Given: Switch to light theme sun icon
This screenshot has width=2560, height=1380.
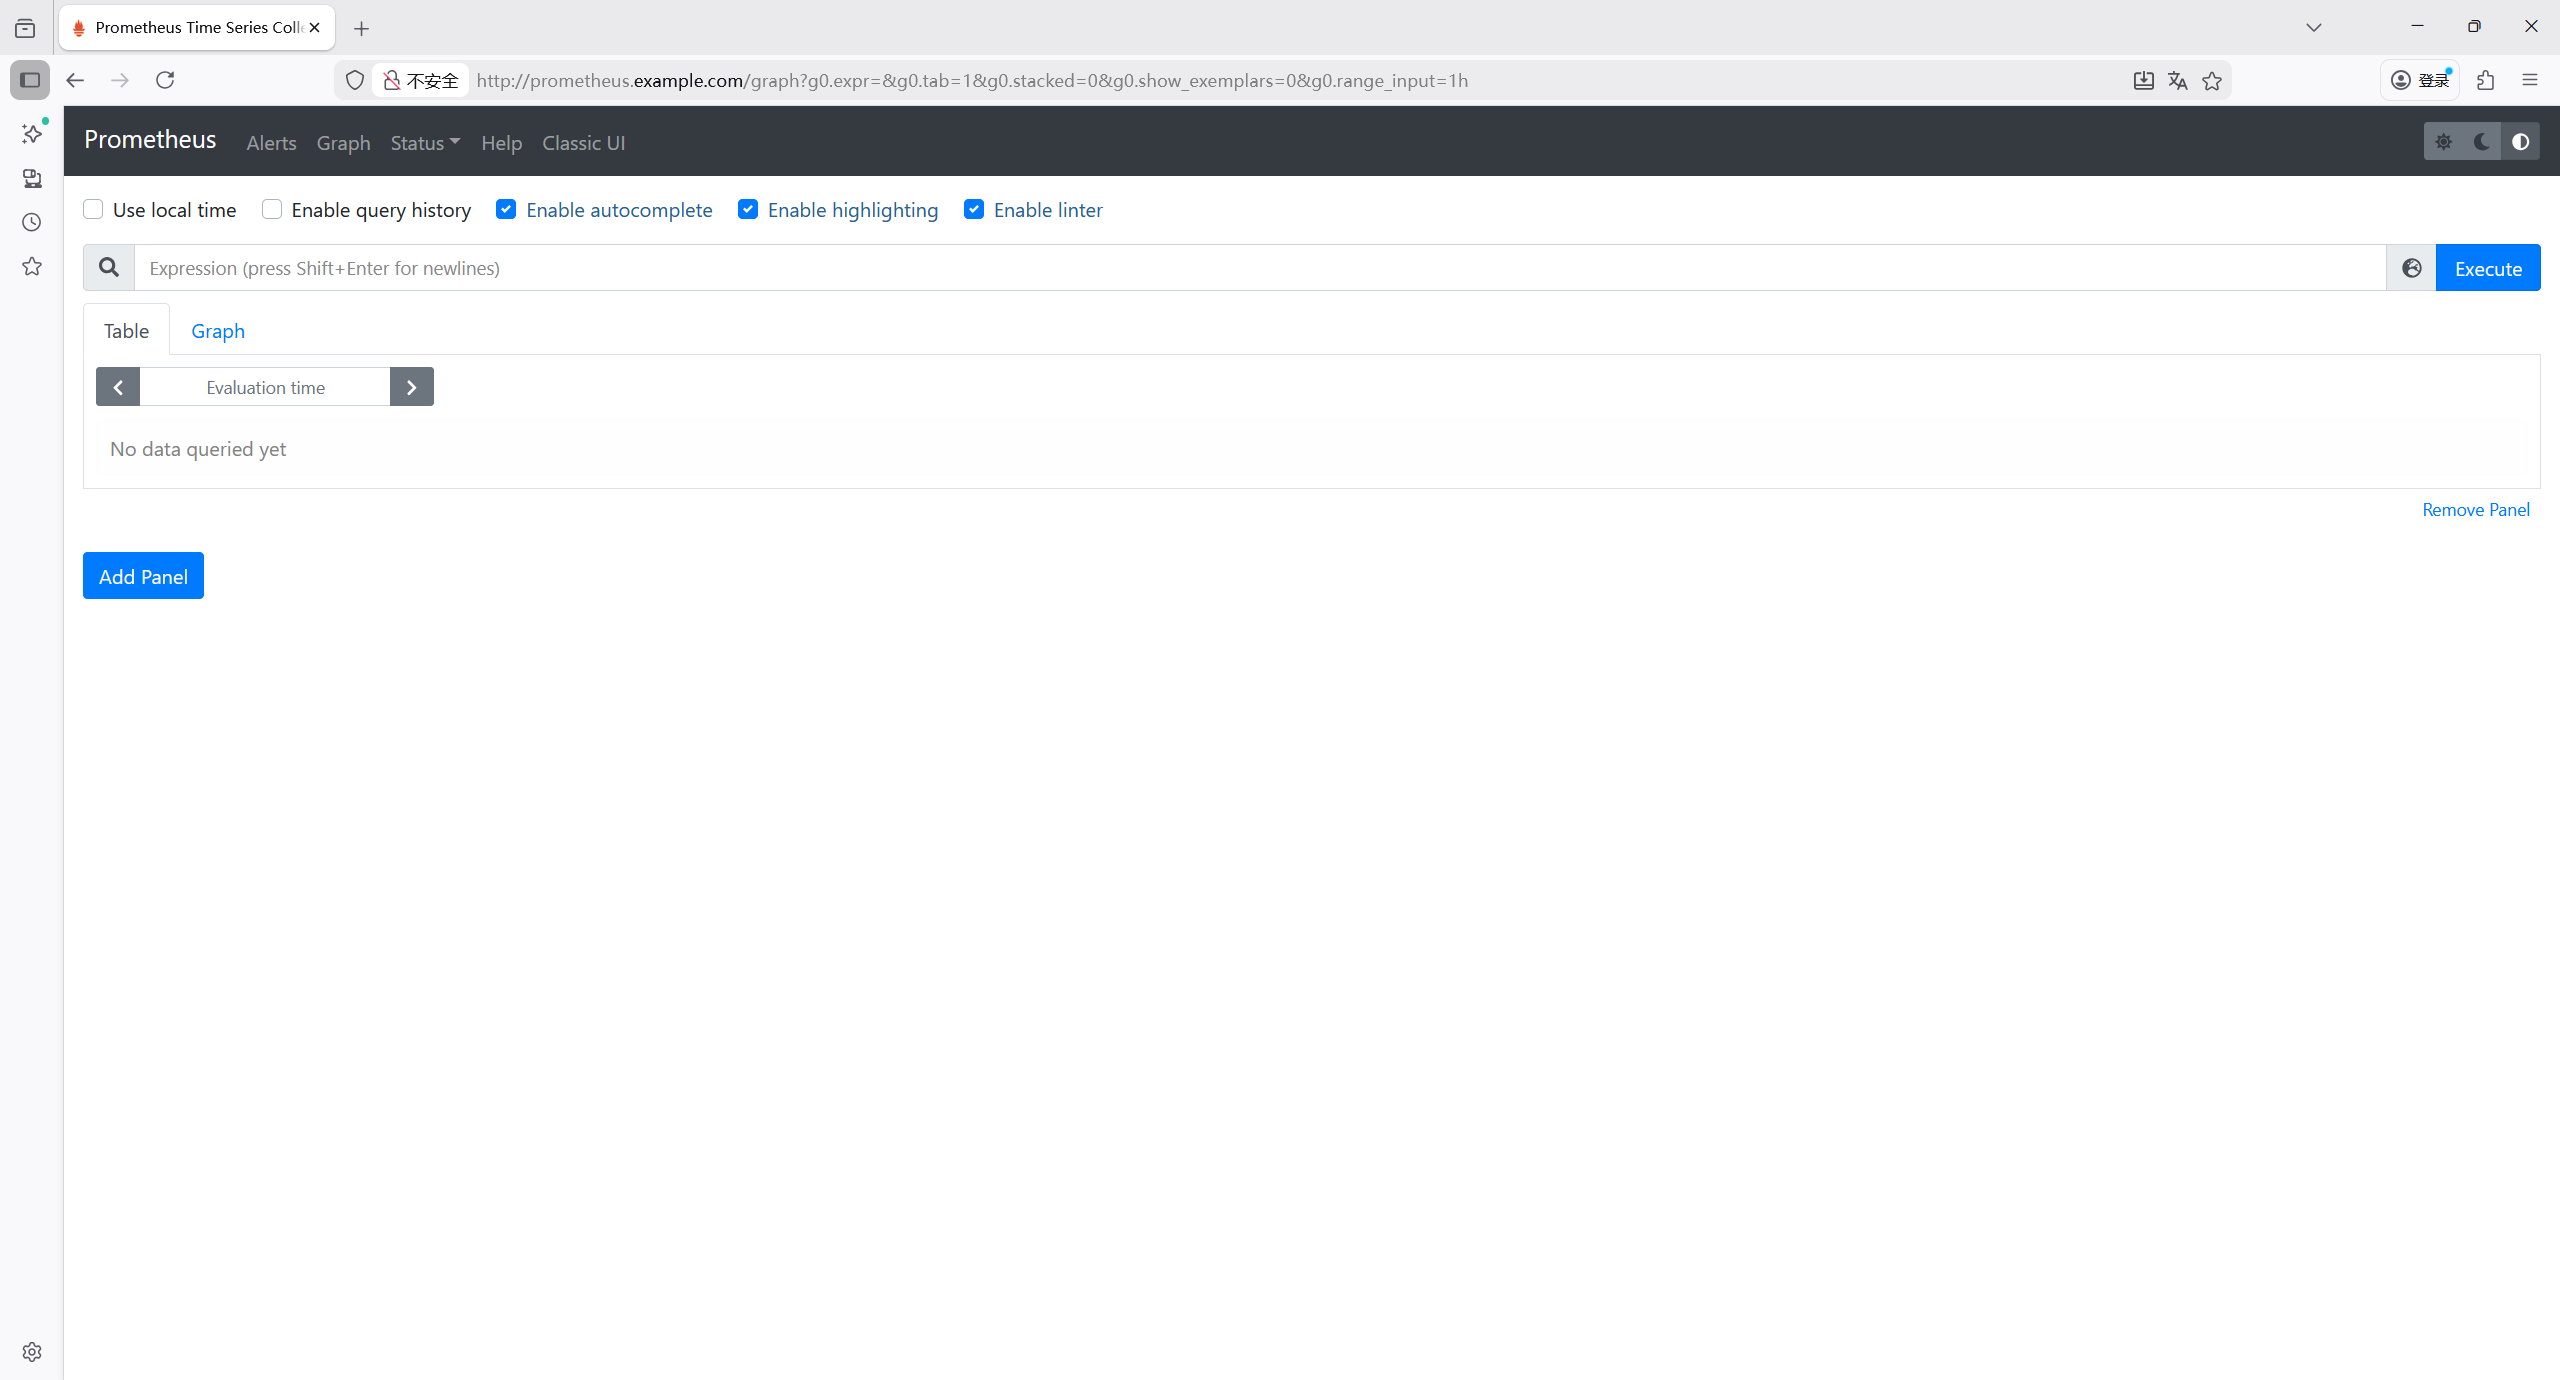Looking at the screenshot, I should point(2443,142).
